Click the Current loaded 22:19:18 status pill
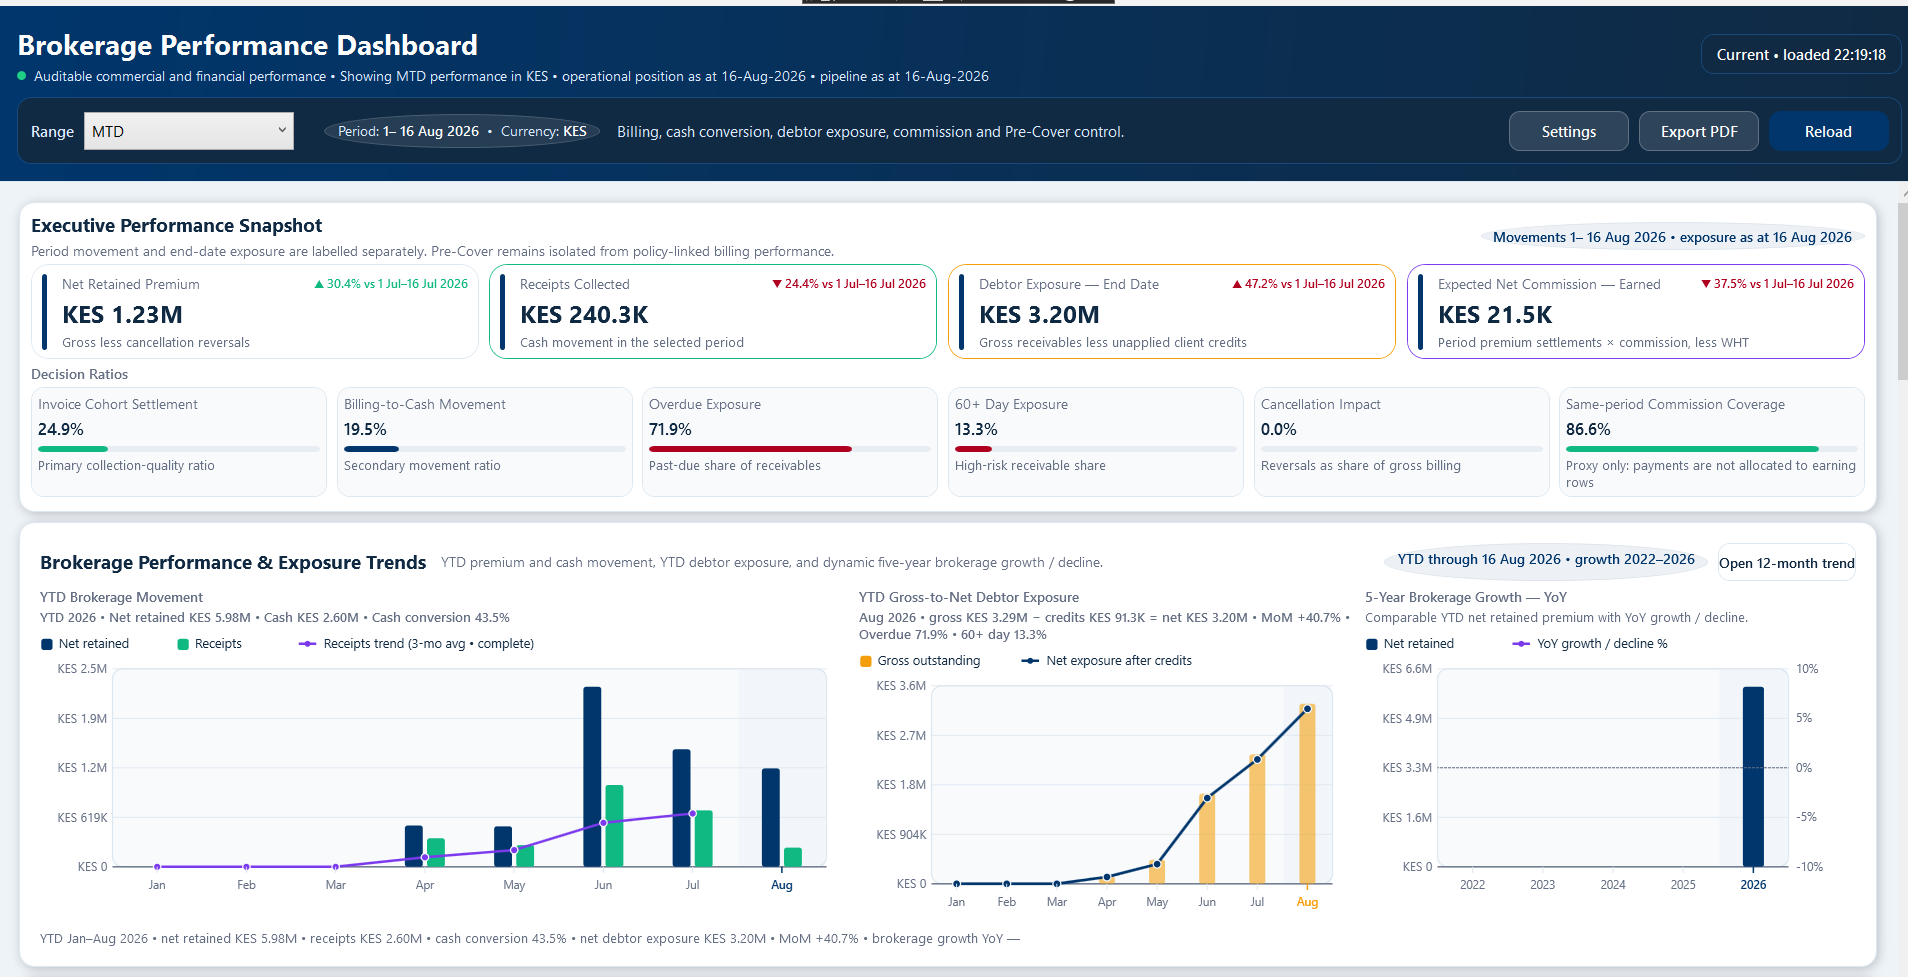 pyautogui.click(x=1801, y=55)
